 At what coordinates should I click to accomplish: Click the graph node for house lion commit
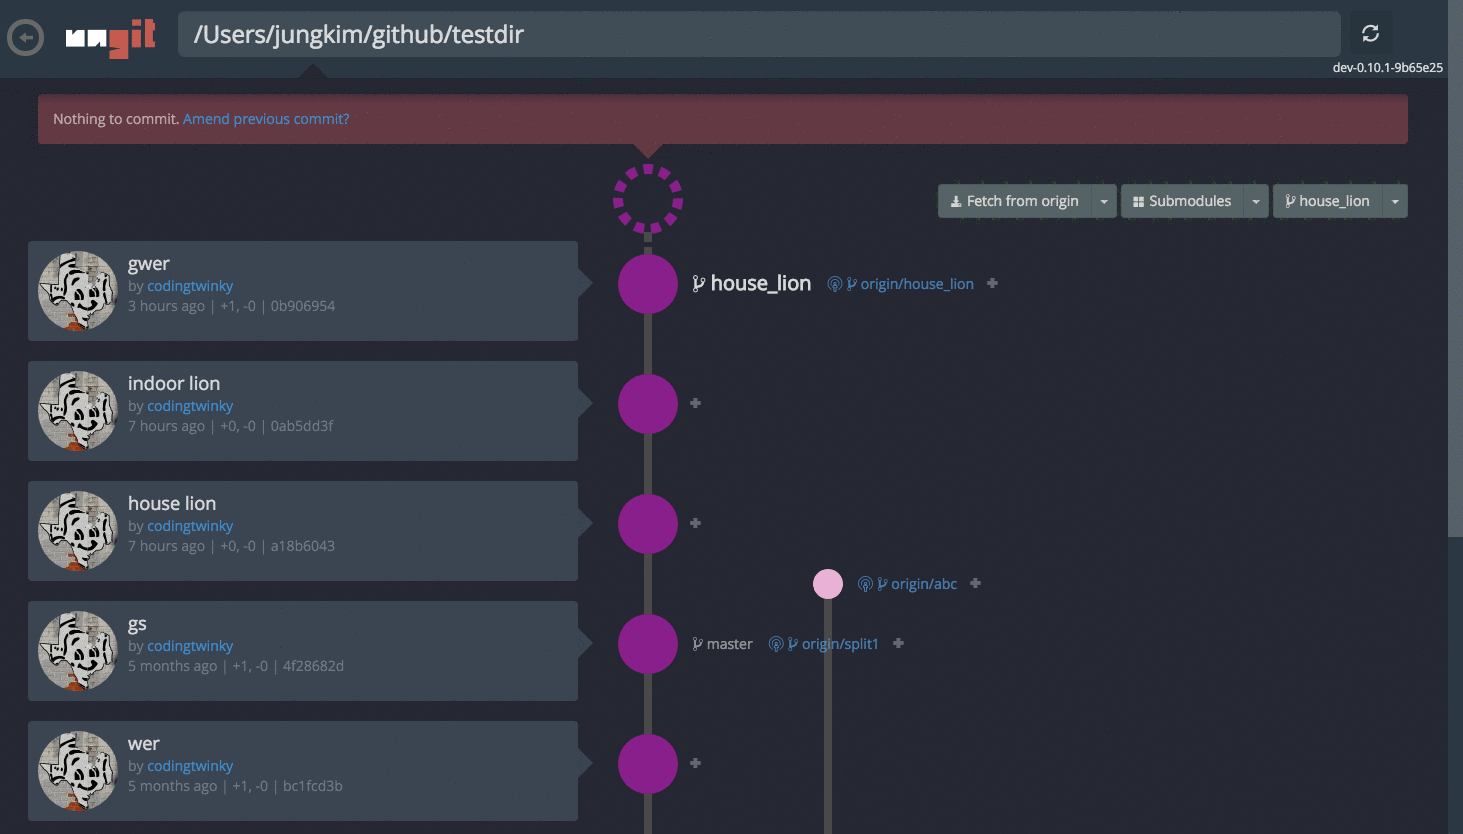(x=648, y=524)
